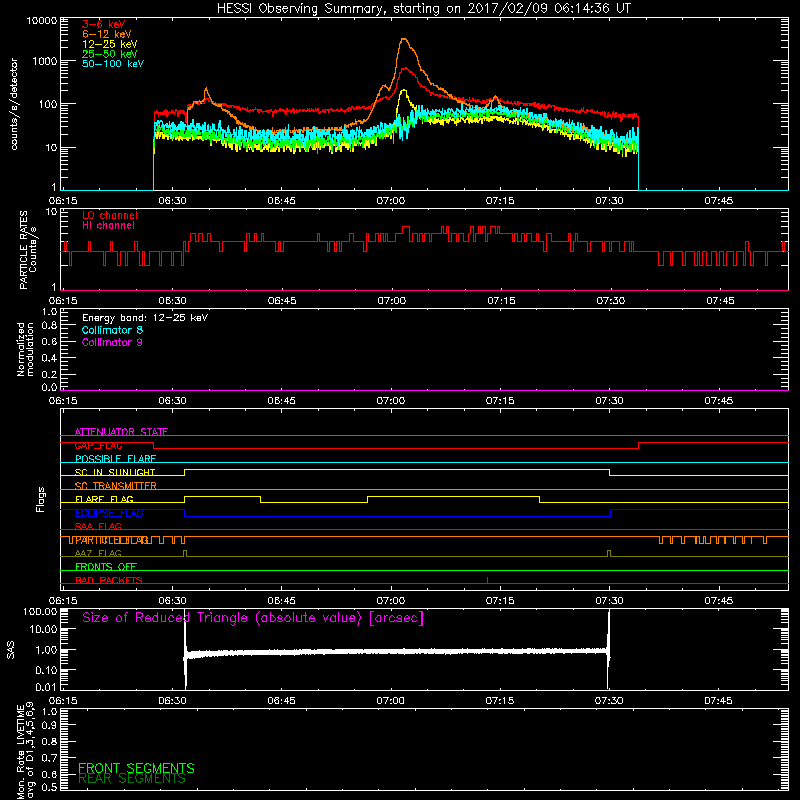Click the SC_TRANSMITTER flag label
Image resolution: width=800 pixels, height=800 pixels.
[115, 486]
